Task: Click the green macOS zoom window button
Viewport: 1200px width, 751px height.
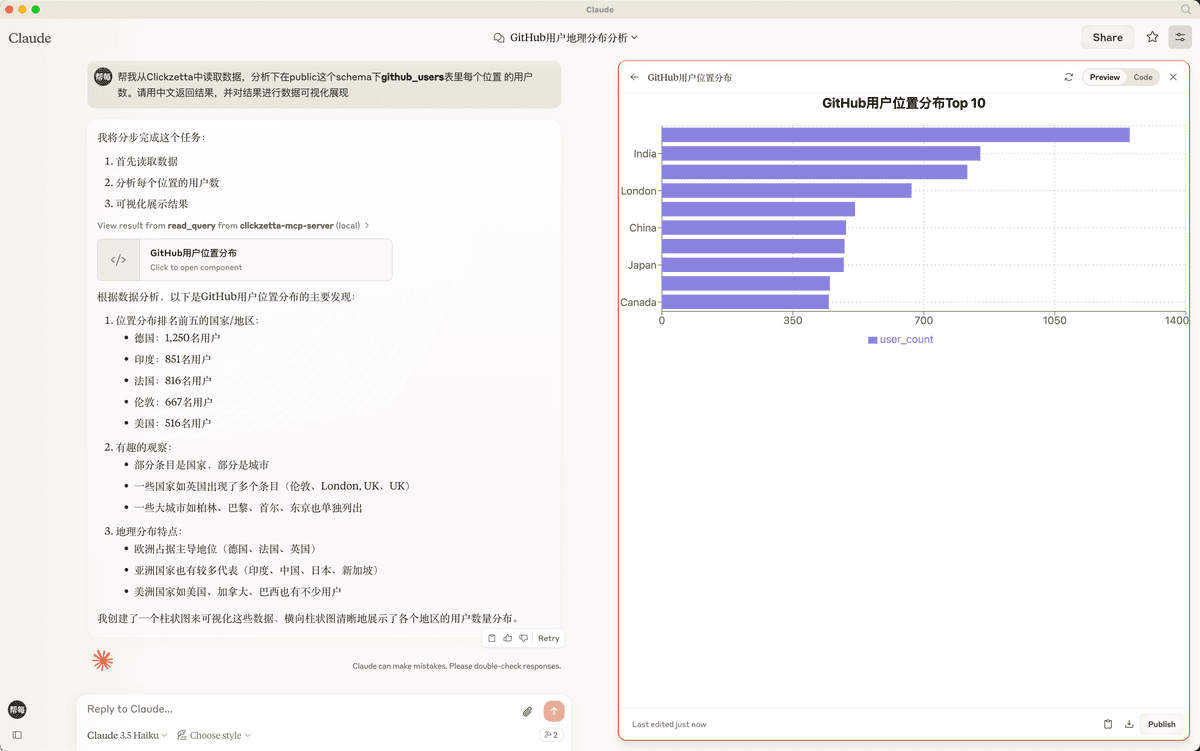Action: coord(36,9)
